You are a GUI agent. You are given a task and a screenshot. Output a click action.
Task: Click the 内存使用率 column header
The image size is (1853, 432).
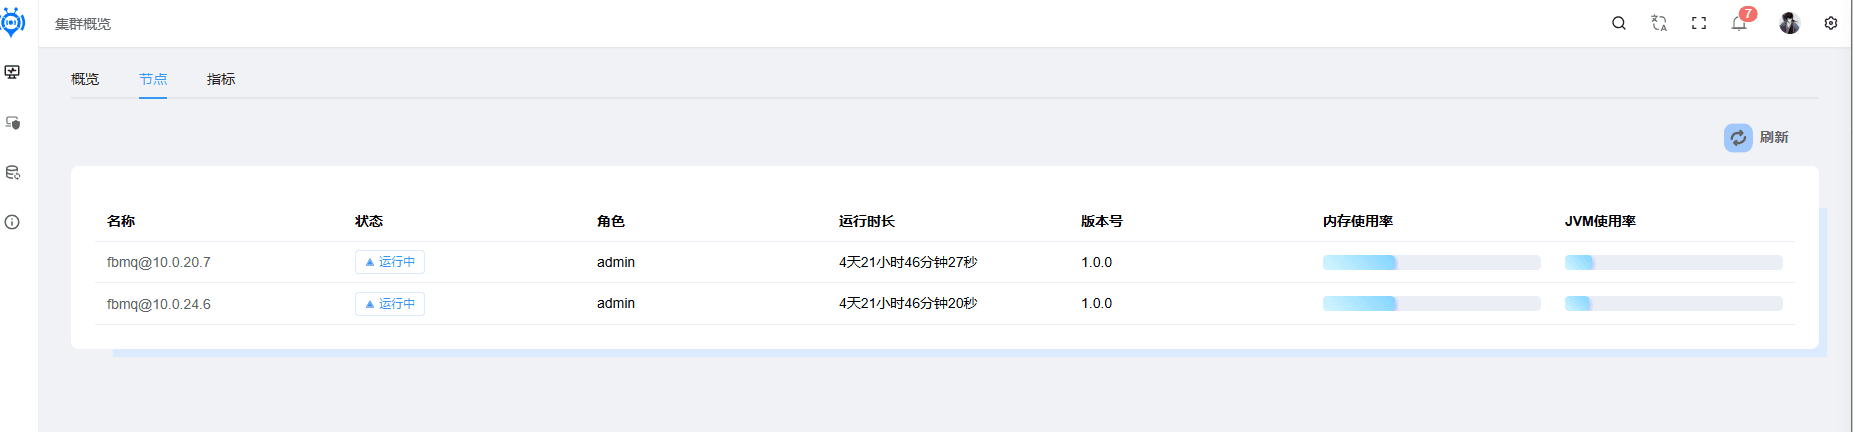1358,221
